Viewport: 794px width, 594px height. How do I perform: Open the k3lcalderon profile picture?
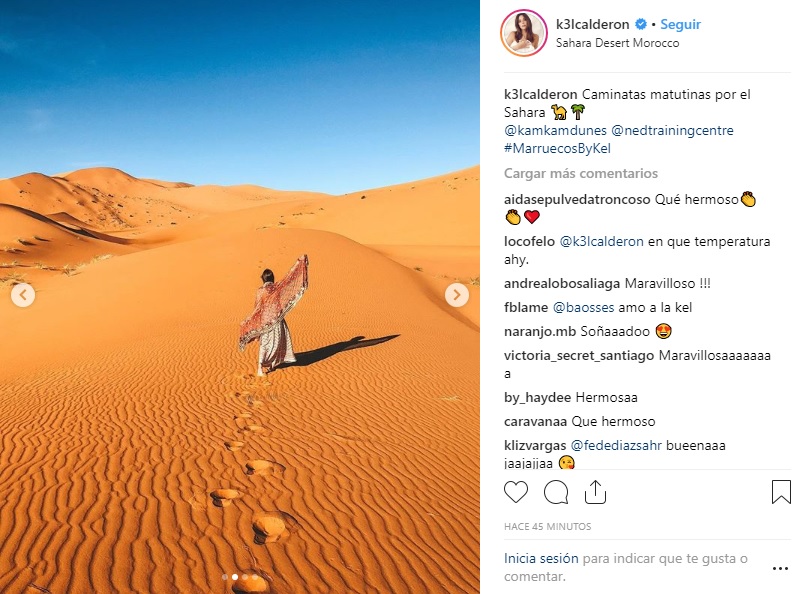tap(524, 33)
